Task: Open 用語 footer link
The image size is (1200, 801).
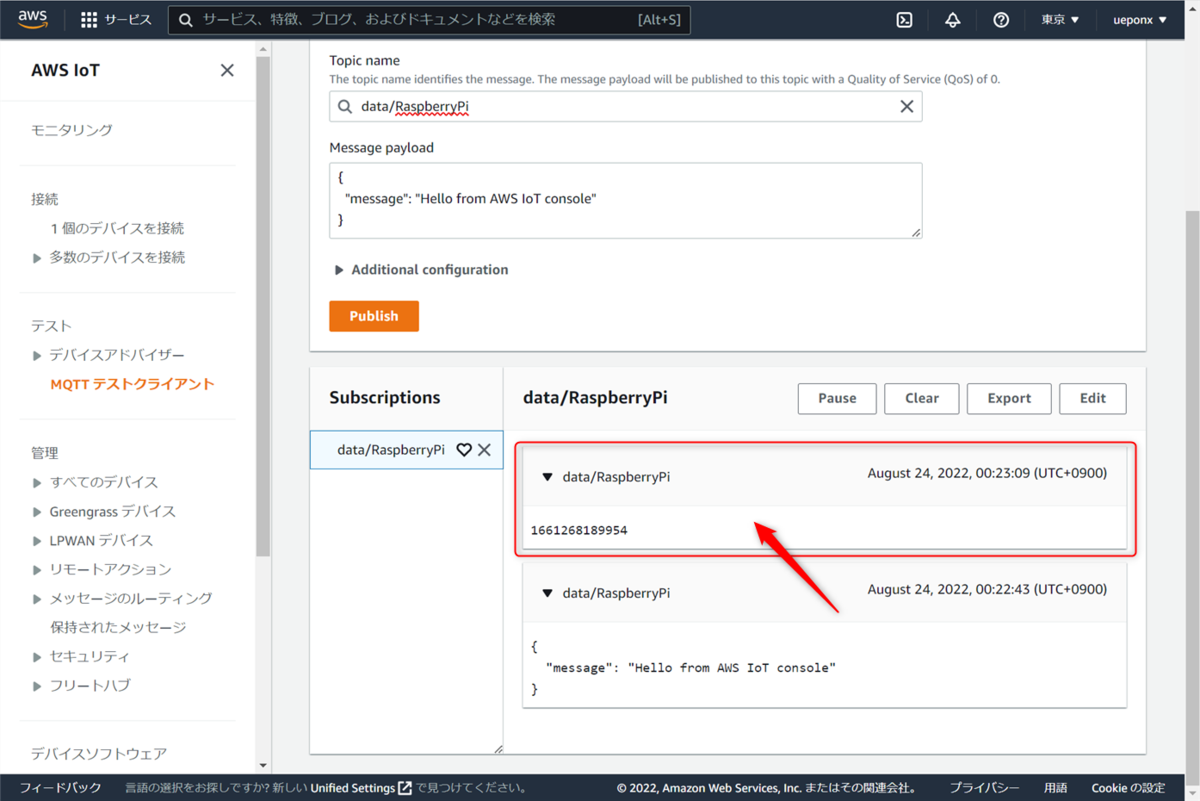Action: [1056, 788]
